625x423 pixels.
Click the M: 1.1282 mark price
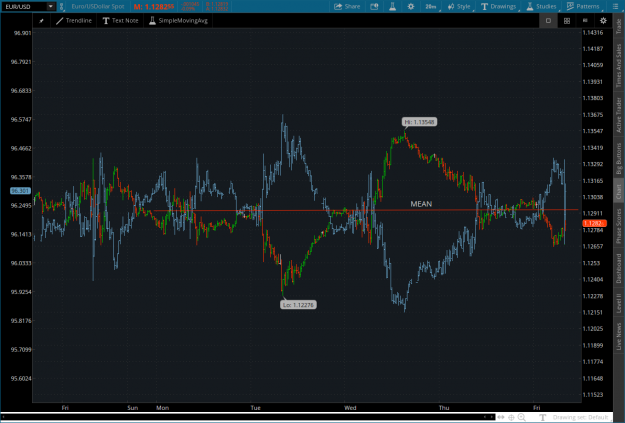(x=154, y=6)
